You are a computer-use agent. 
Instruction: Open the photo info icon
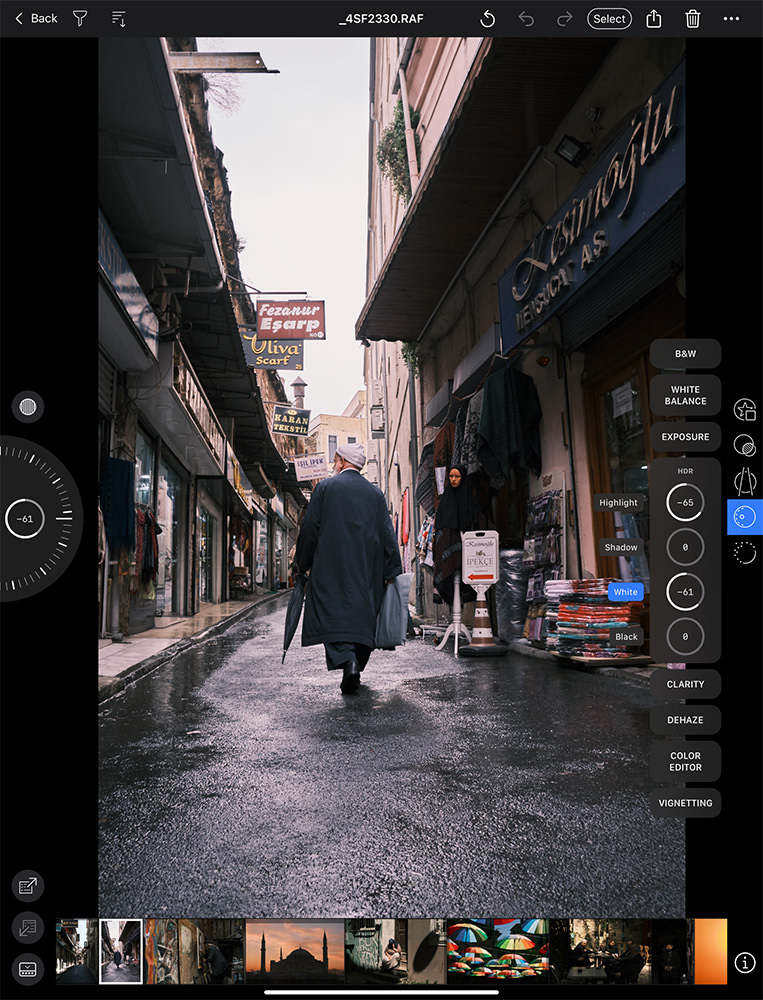(744, 962)
